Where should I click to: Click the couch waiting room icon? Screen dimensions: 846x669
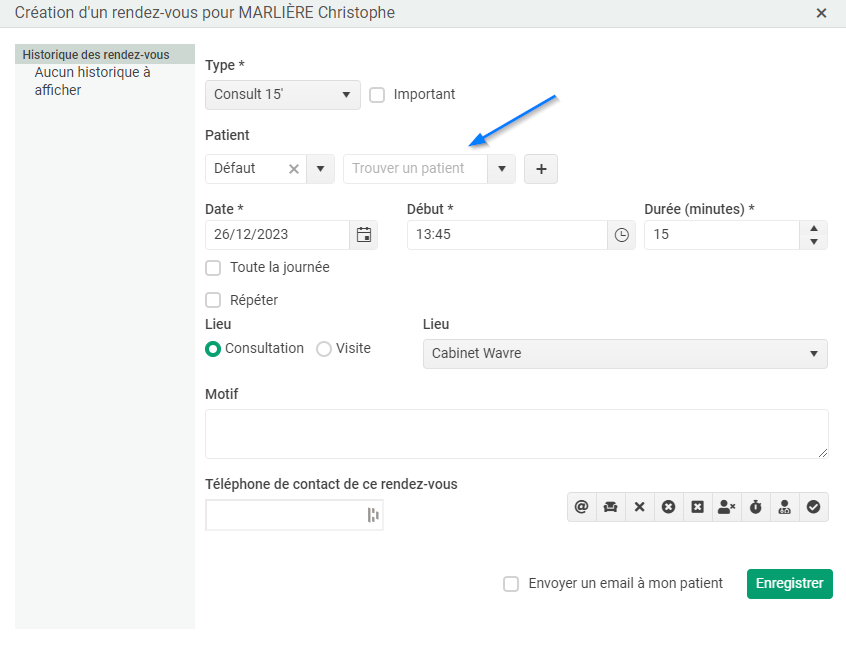pyautogui.click(x=611, y=507)
